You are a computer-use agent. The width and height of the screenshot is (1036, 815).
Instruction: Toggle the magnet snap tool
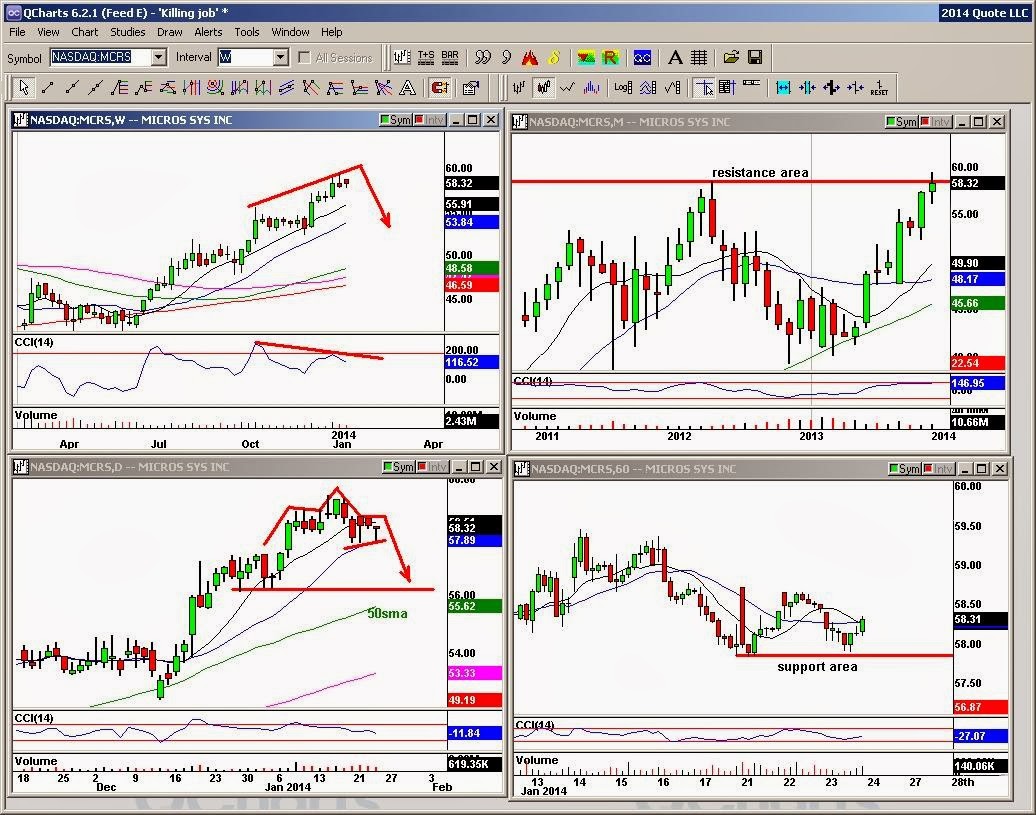[x=439, y=87]
